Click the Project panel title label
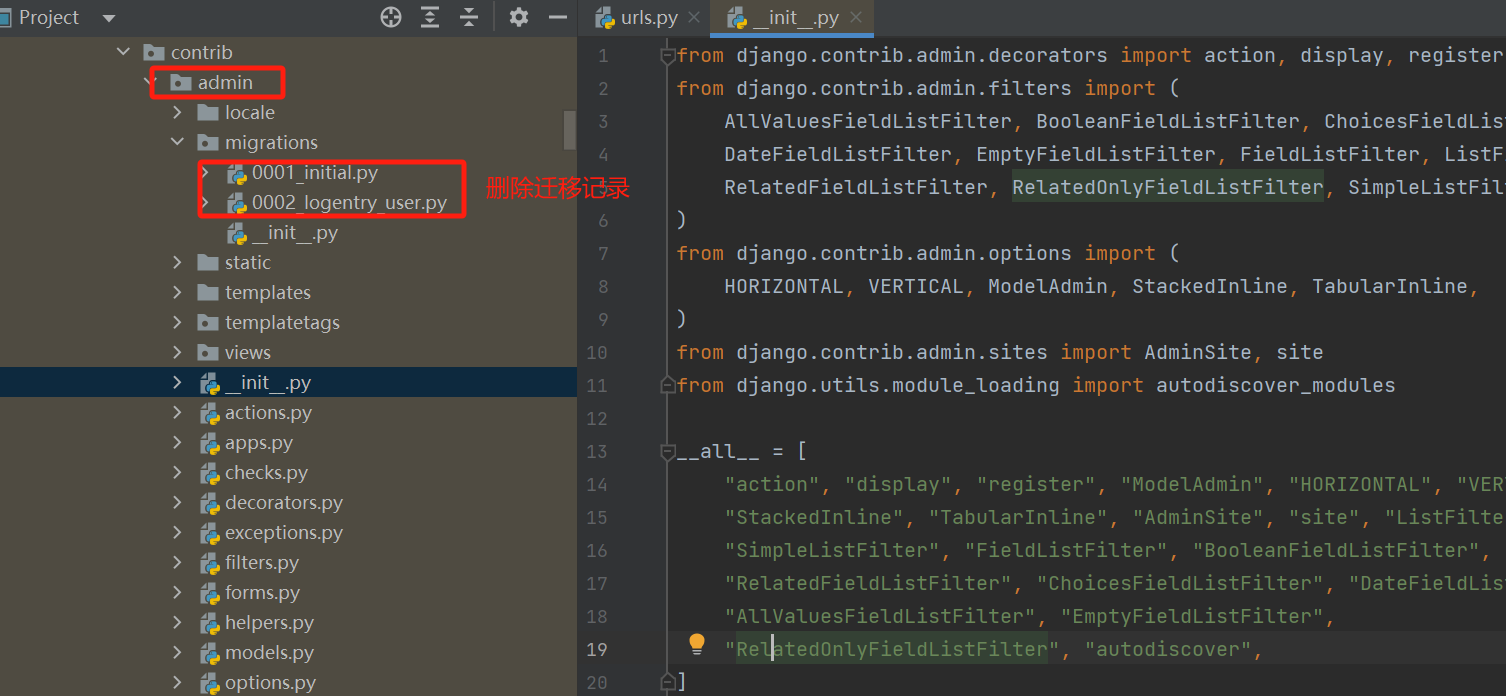1506x696 pixels. tap(49, 18)
